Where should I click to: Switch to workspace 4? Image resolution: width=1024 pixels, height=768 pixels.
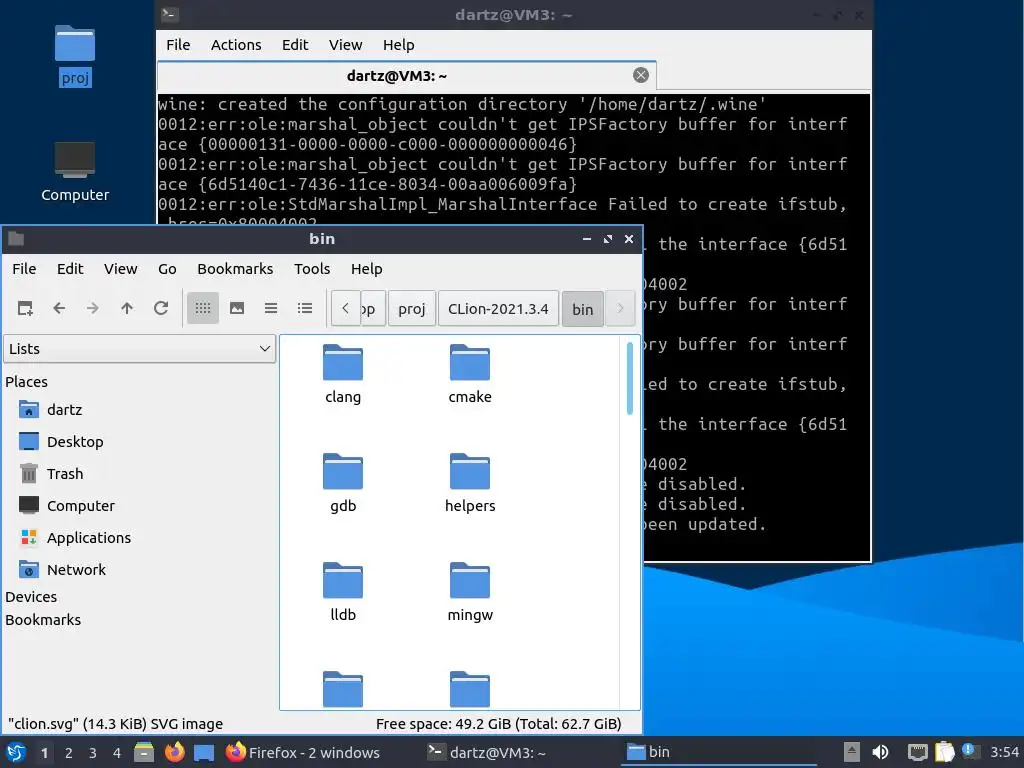[117, 753]
